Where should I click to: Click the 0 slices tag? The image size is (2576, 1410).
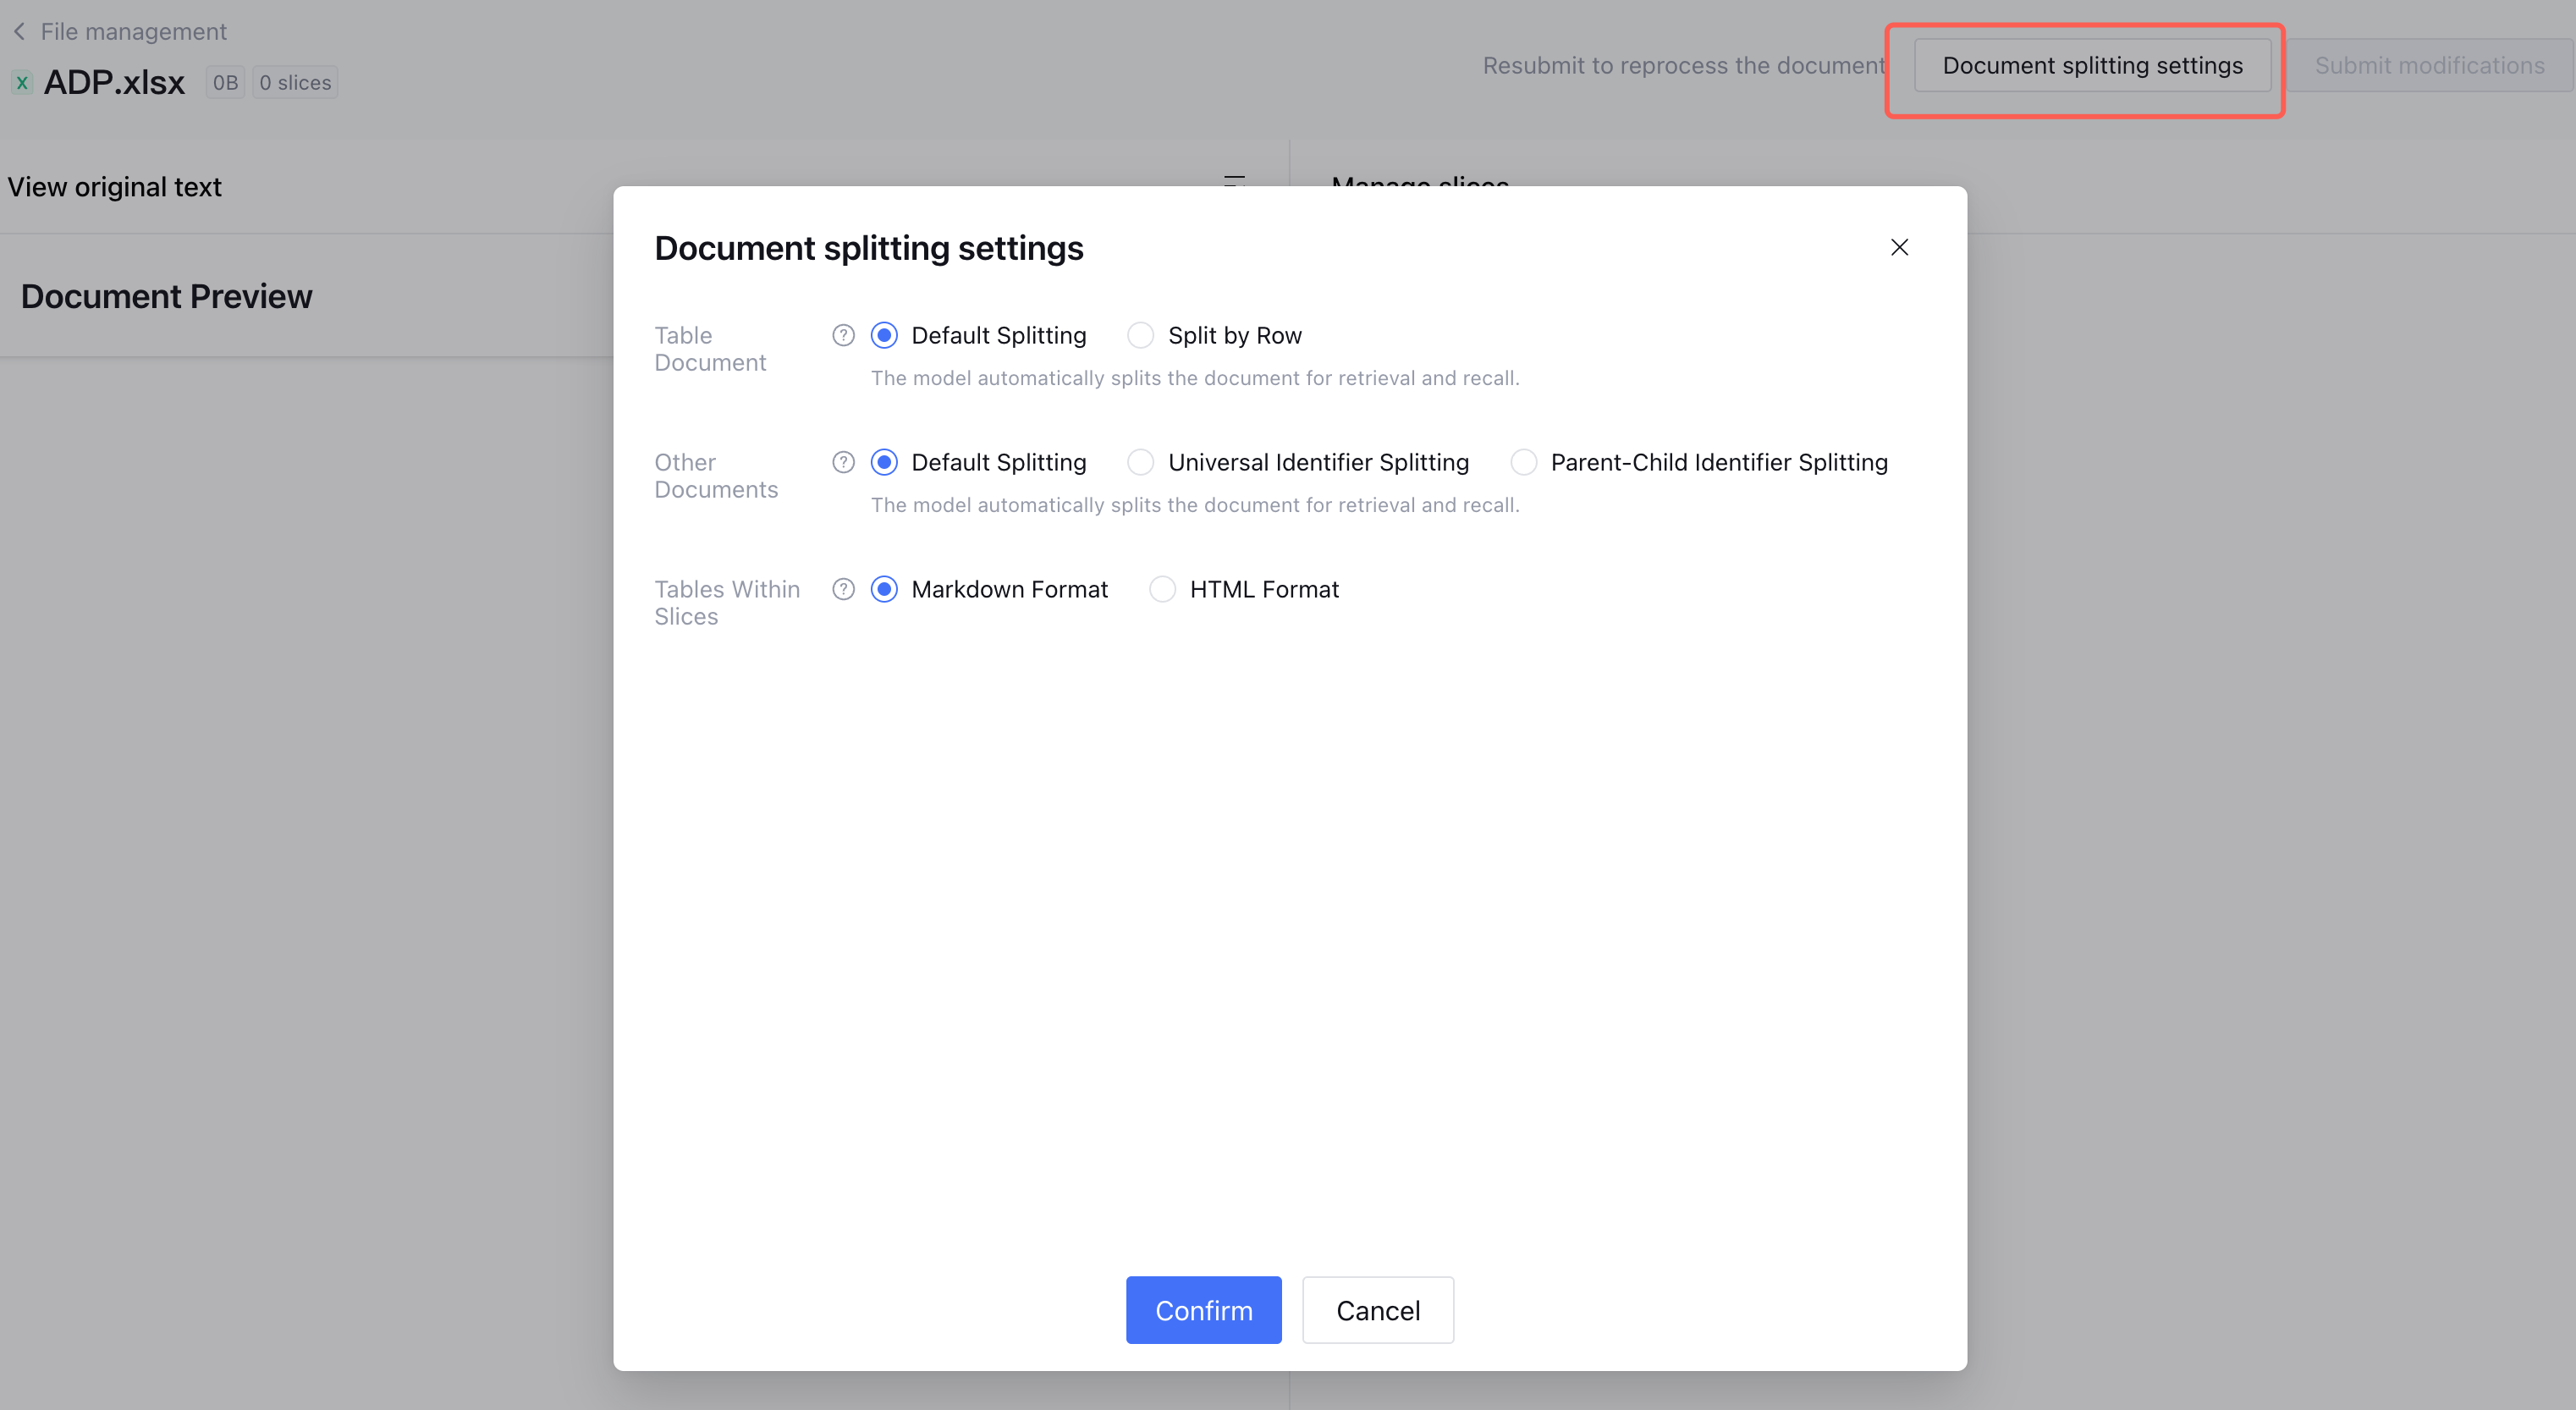tap(295, 83)
